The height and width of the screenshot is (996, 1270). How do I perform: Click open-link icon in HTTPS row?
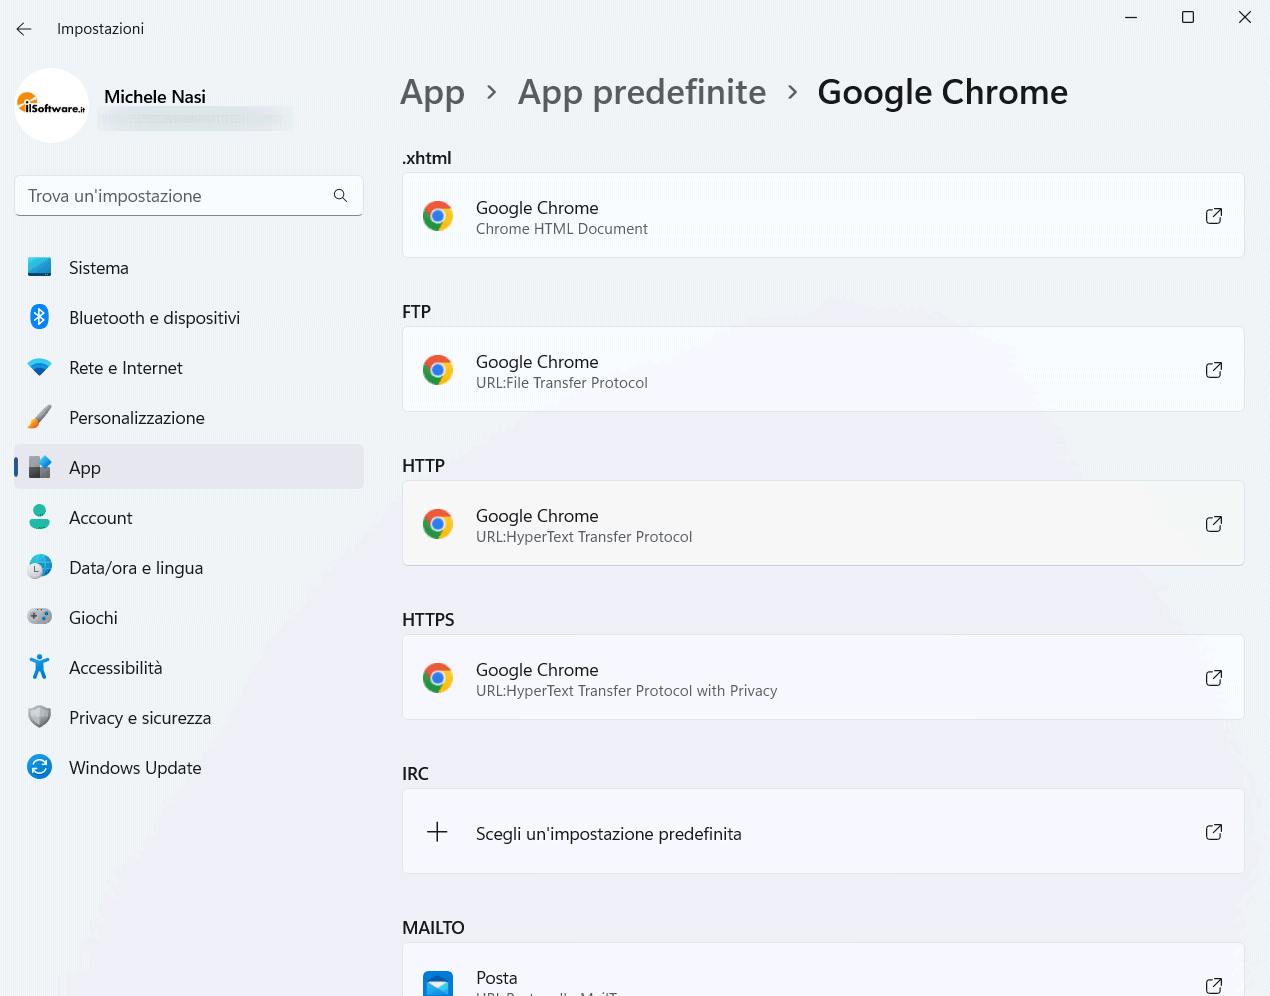[1214, 678]
